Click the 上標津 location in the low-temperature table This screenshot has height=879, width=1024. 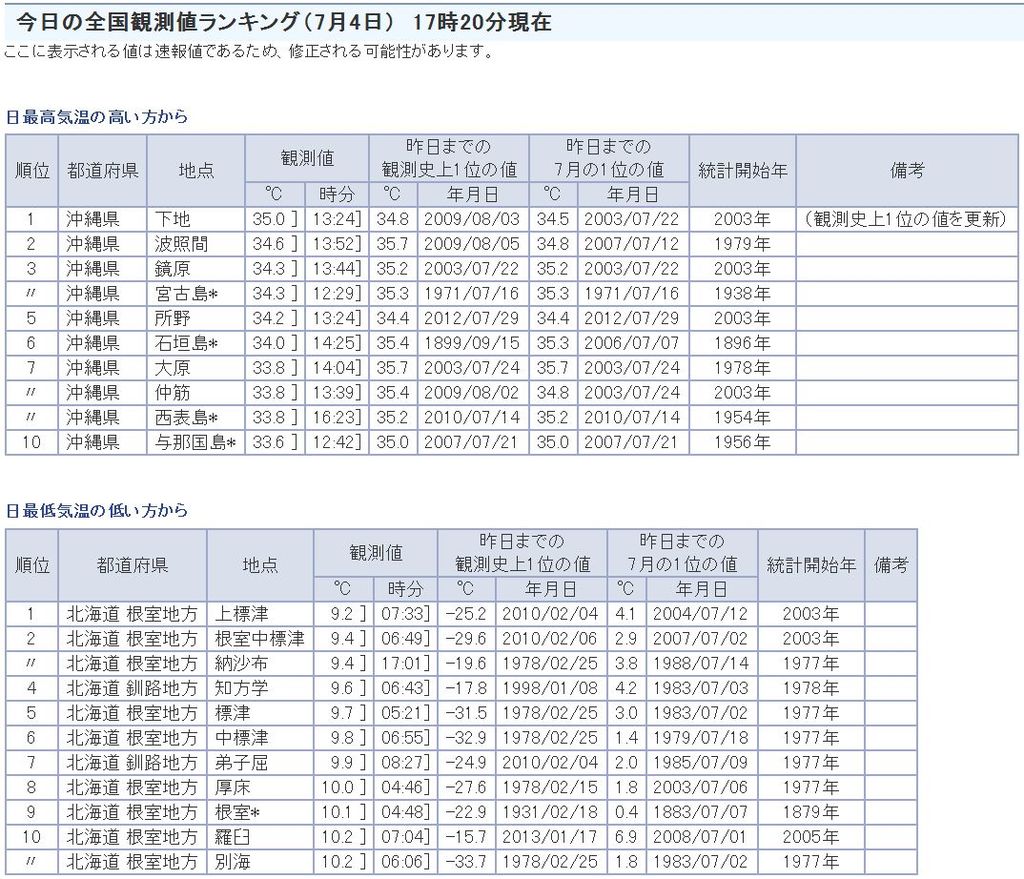pyautogui.click(x=241, y=613)
